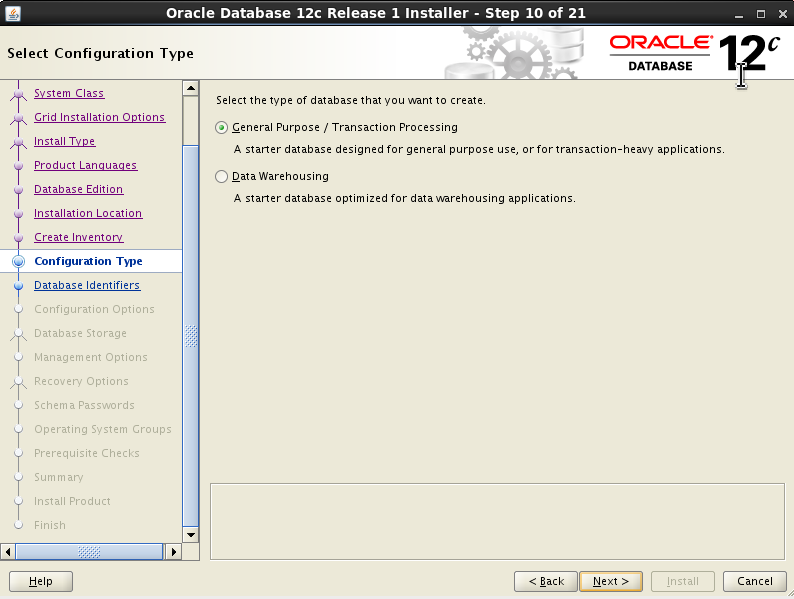Go to Database Identifiers step
794x599 pixels.
(x=87, y=285)
